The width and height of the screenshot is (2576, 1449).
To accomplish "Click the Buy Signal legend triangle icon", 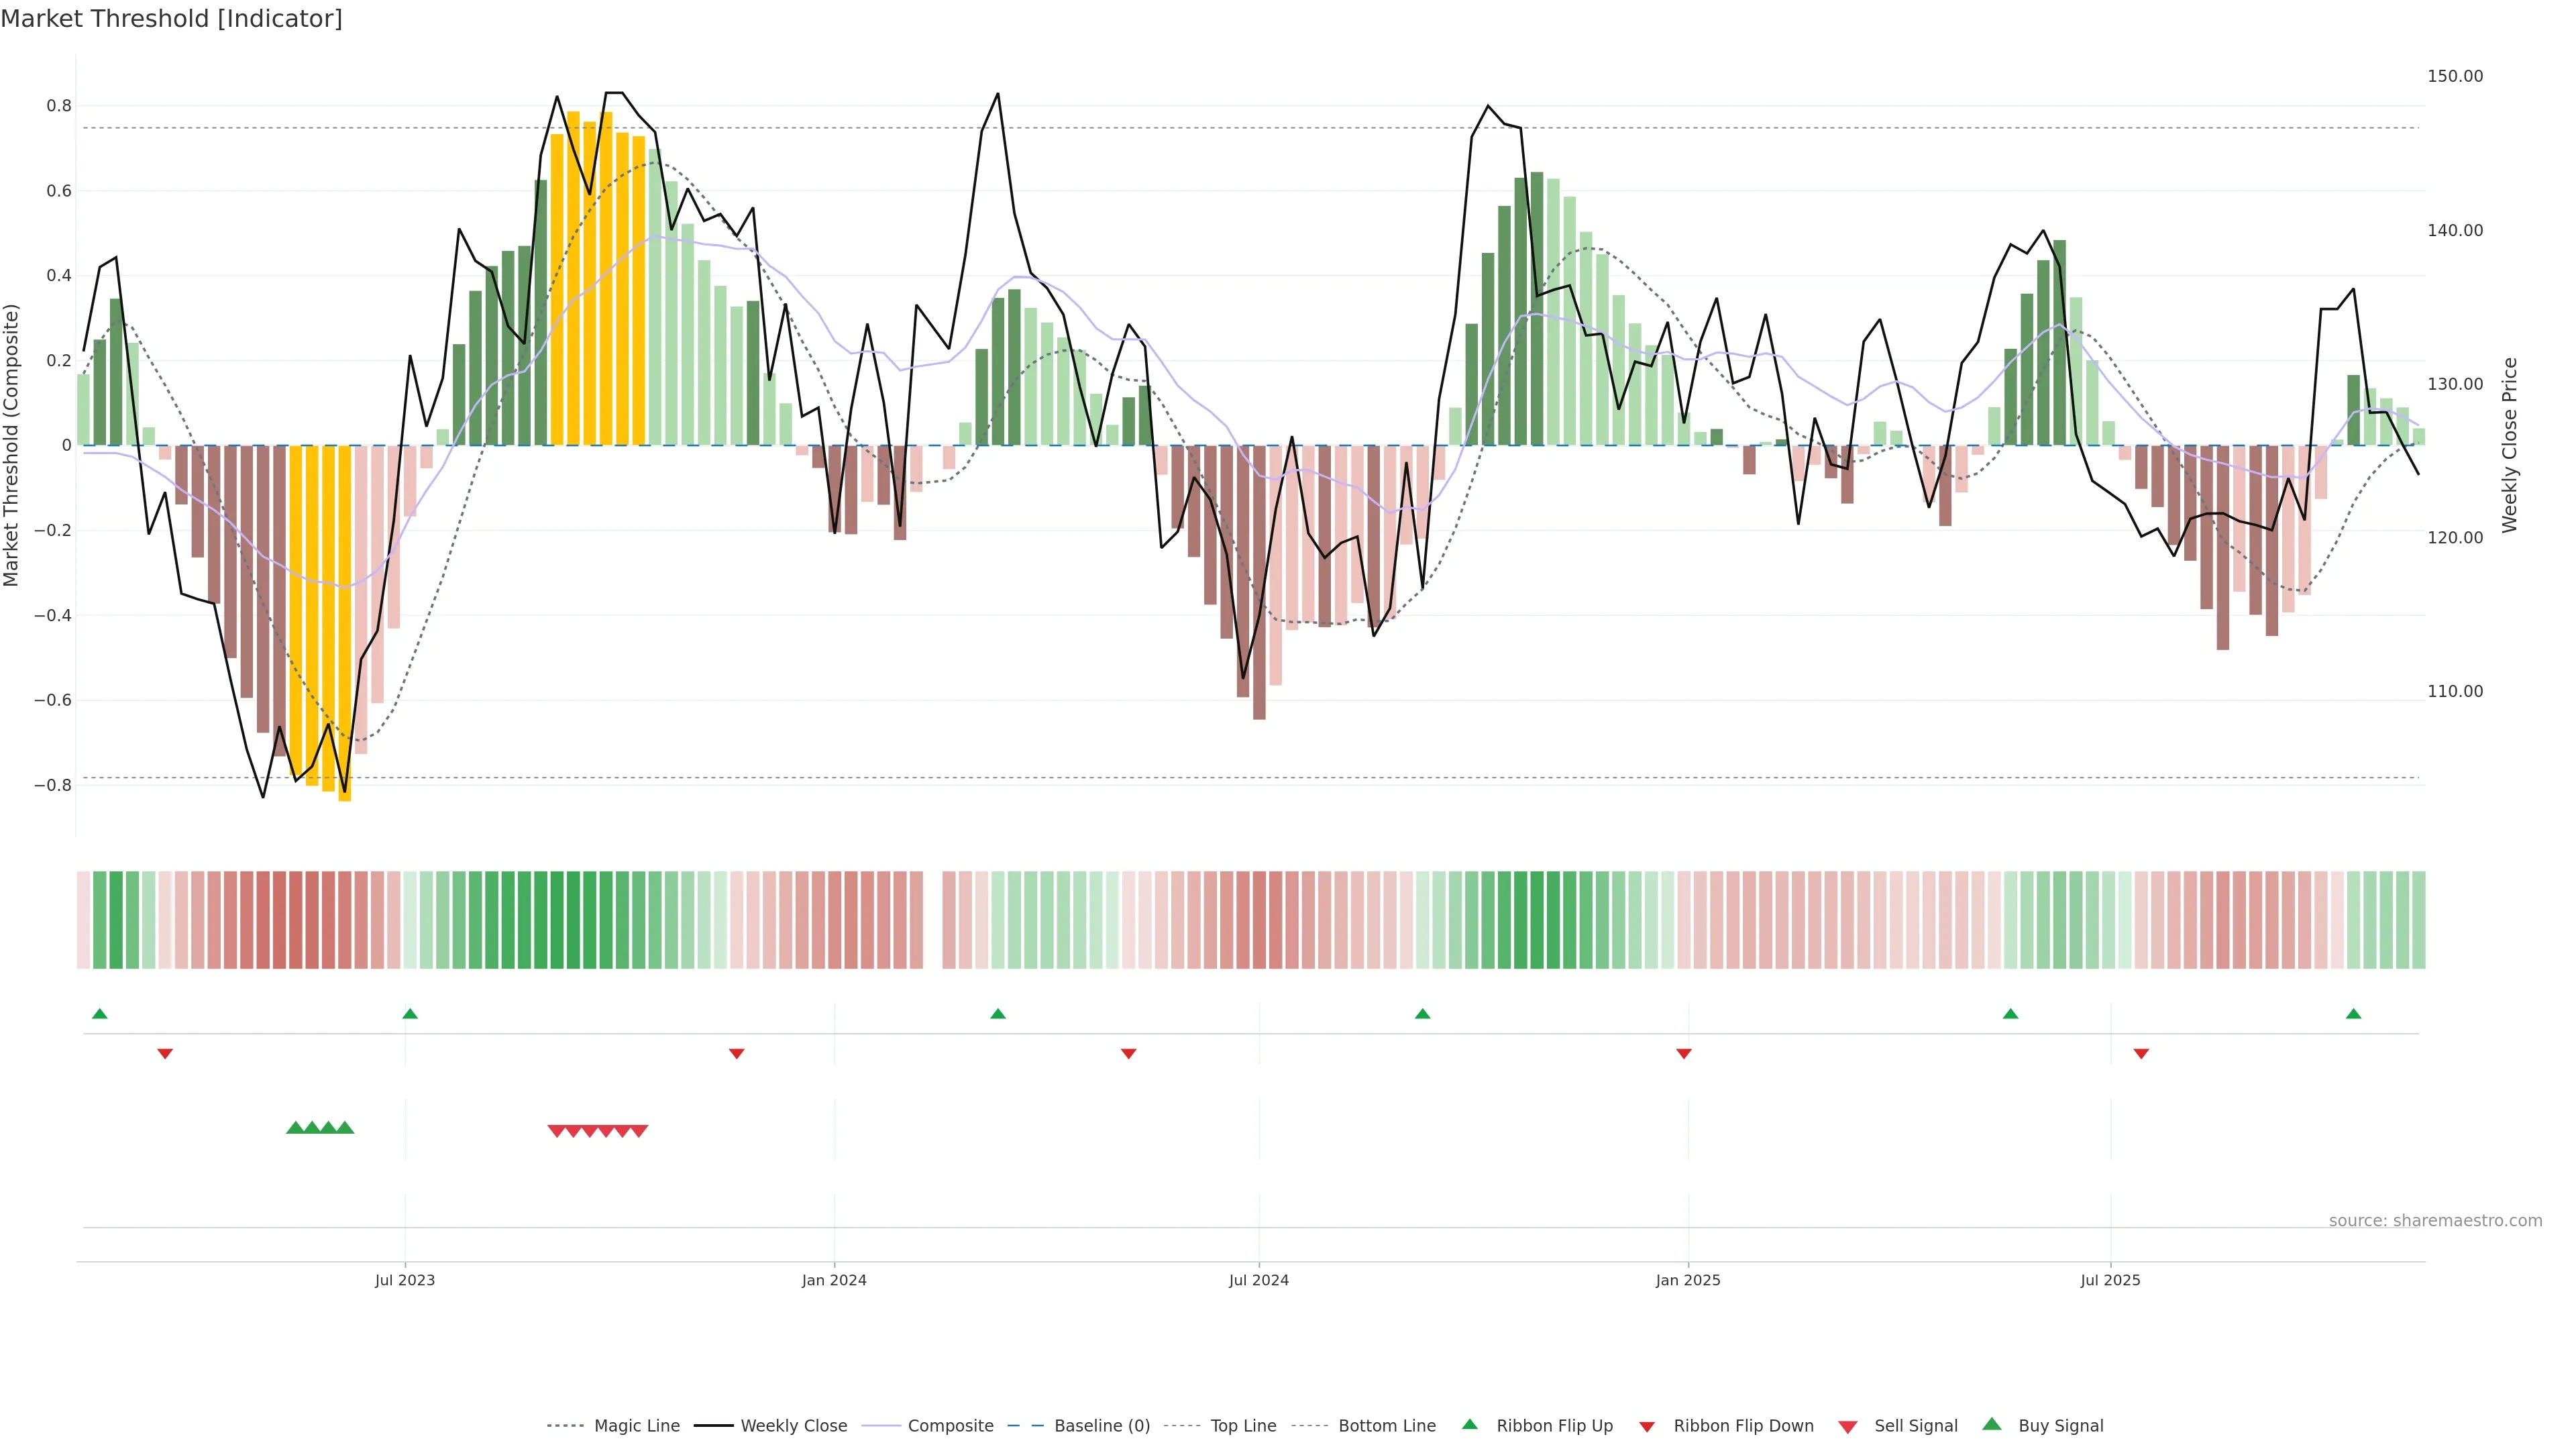I will coord(1992,1424).
